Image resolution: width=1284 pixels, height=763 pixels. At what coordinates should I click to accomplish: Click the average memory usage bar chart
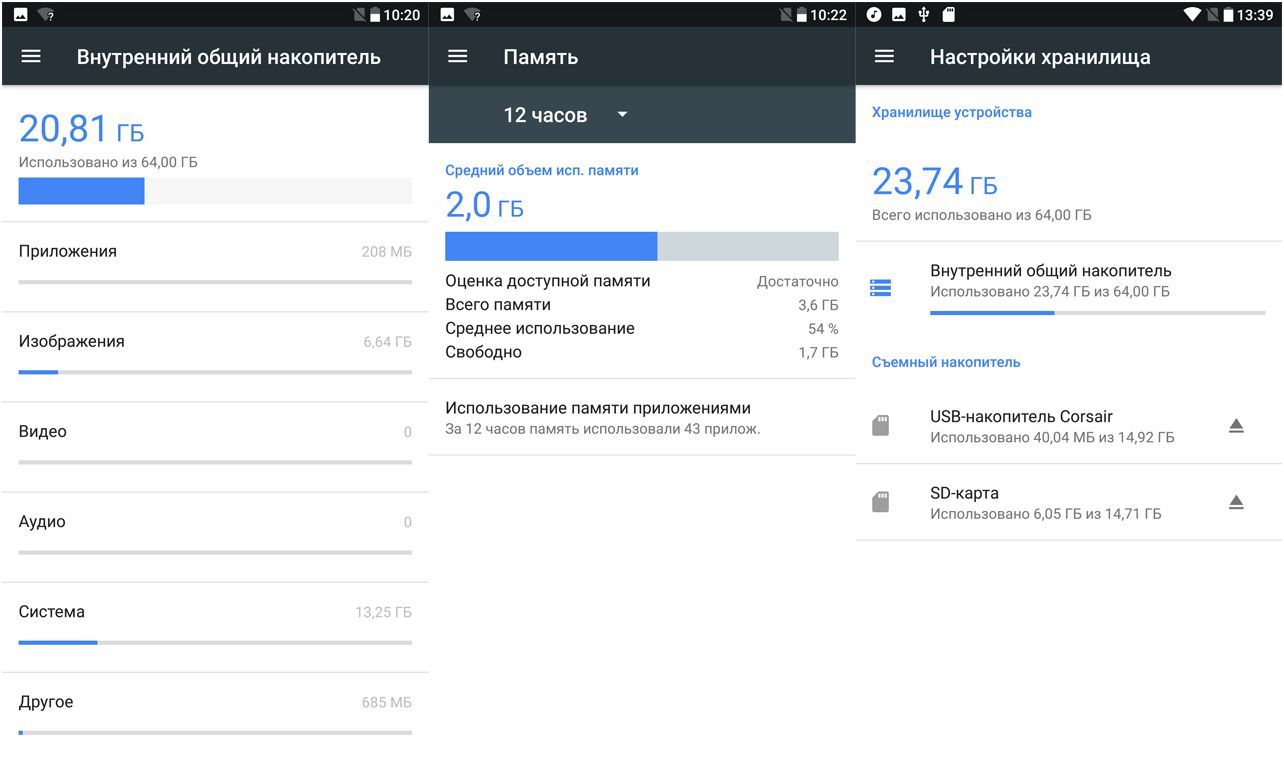coord(641,245)
